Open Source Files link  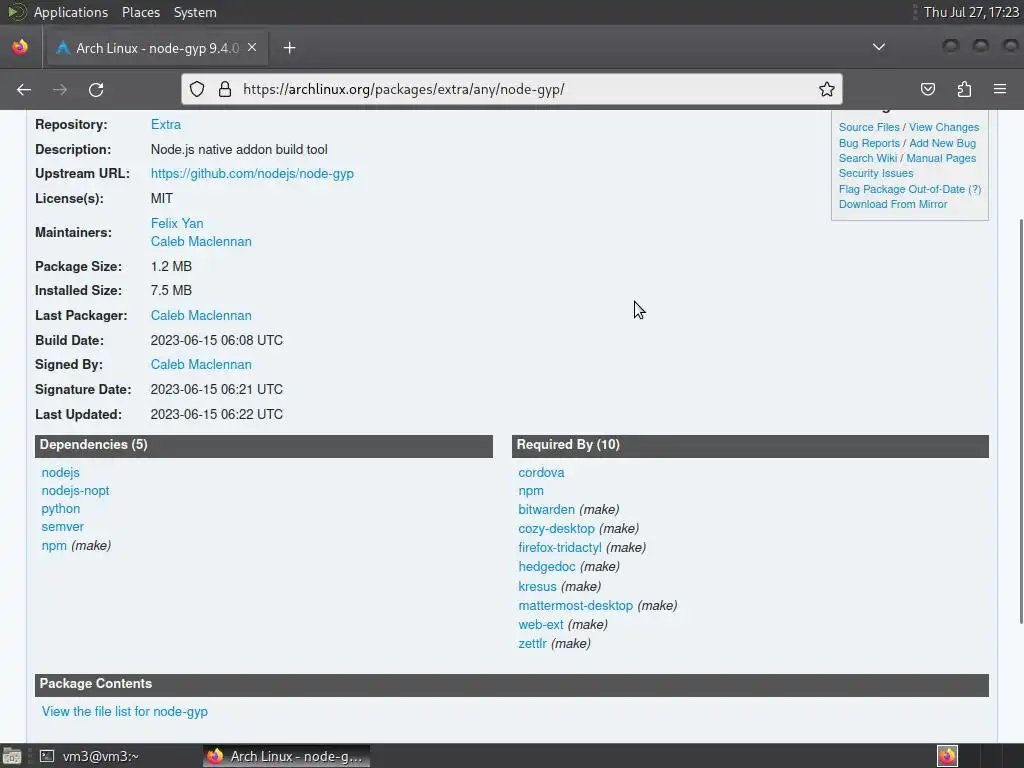click(869, 127)
